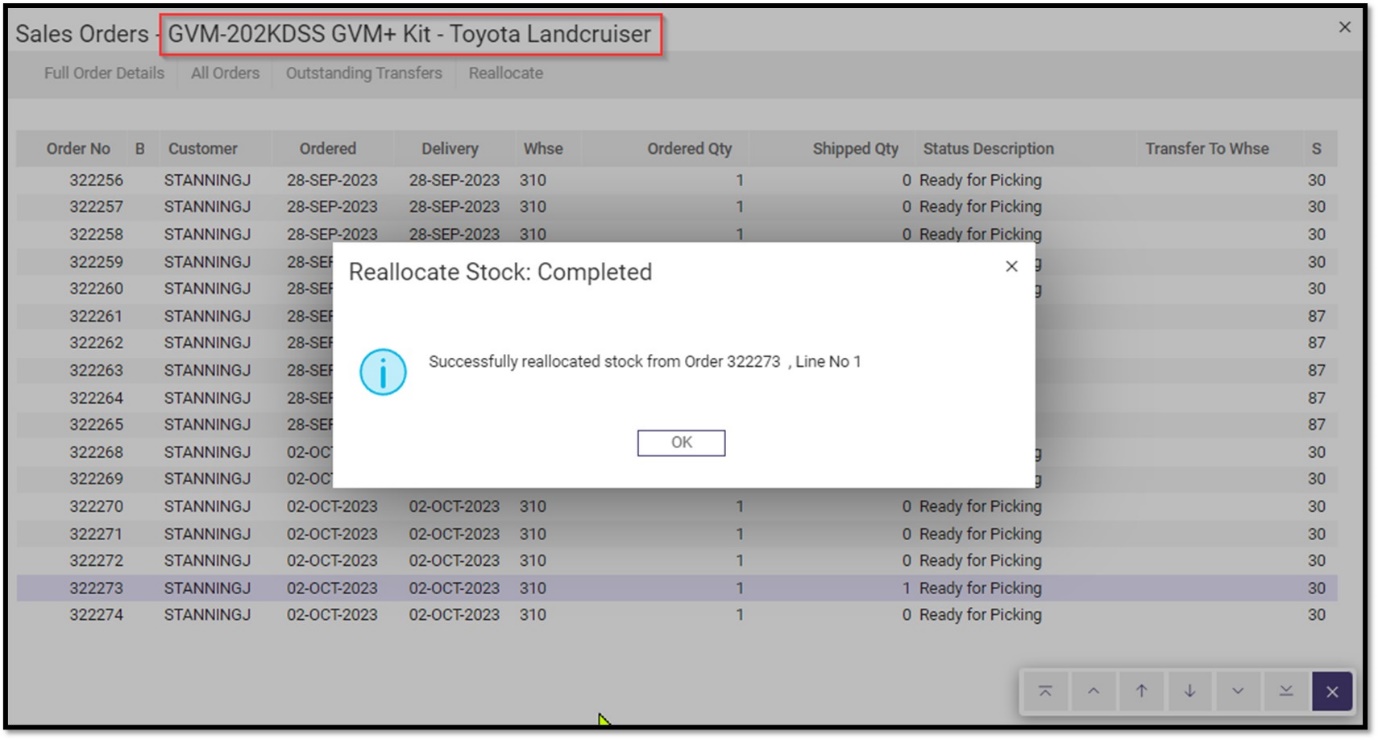Open Outstanding Transfers menu
This screenshot has width=1378, height=740.
[x=364, y=73]
